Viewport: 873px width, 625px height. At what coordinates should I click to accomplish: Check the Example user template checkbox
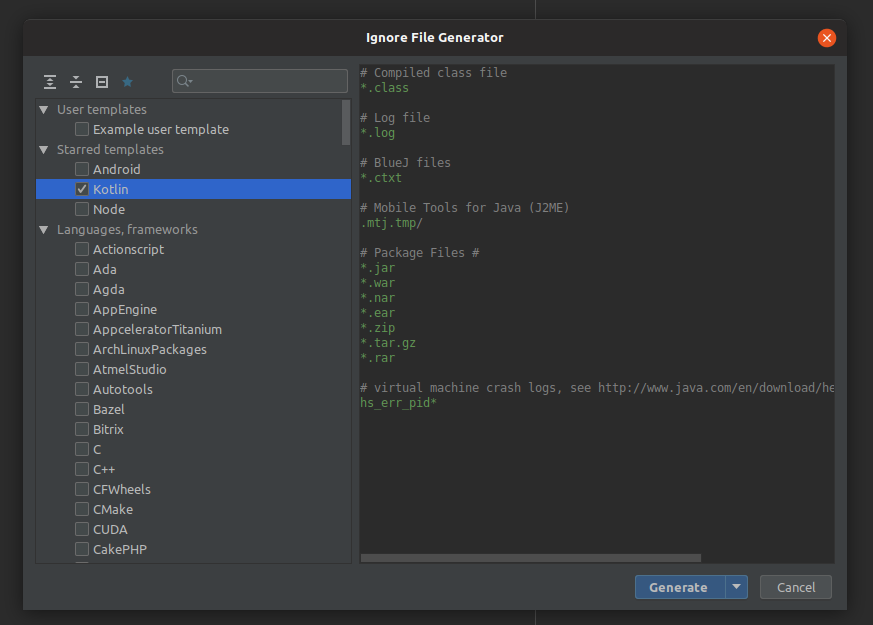click(x=82, y=129)
